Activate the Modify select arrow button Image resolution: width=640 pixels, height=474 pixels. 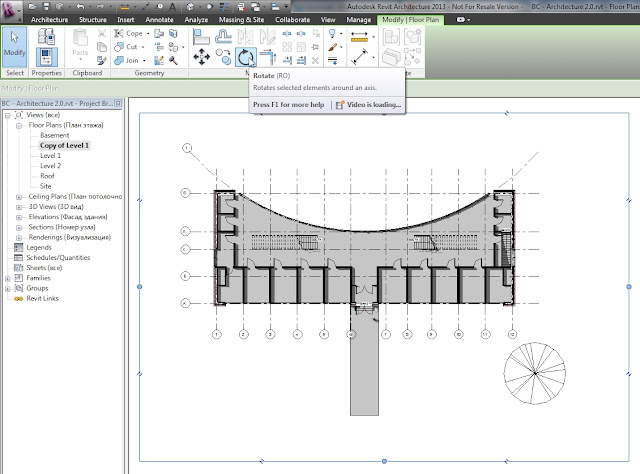pos(14,47)
